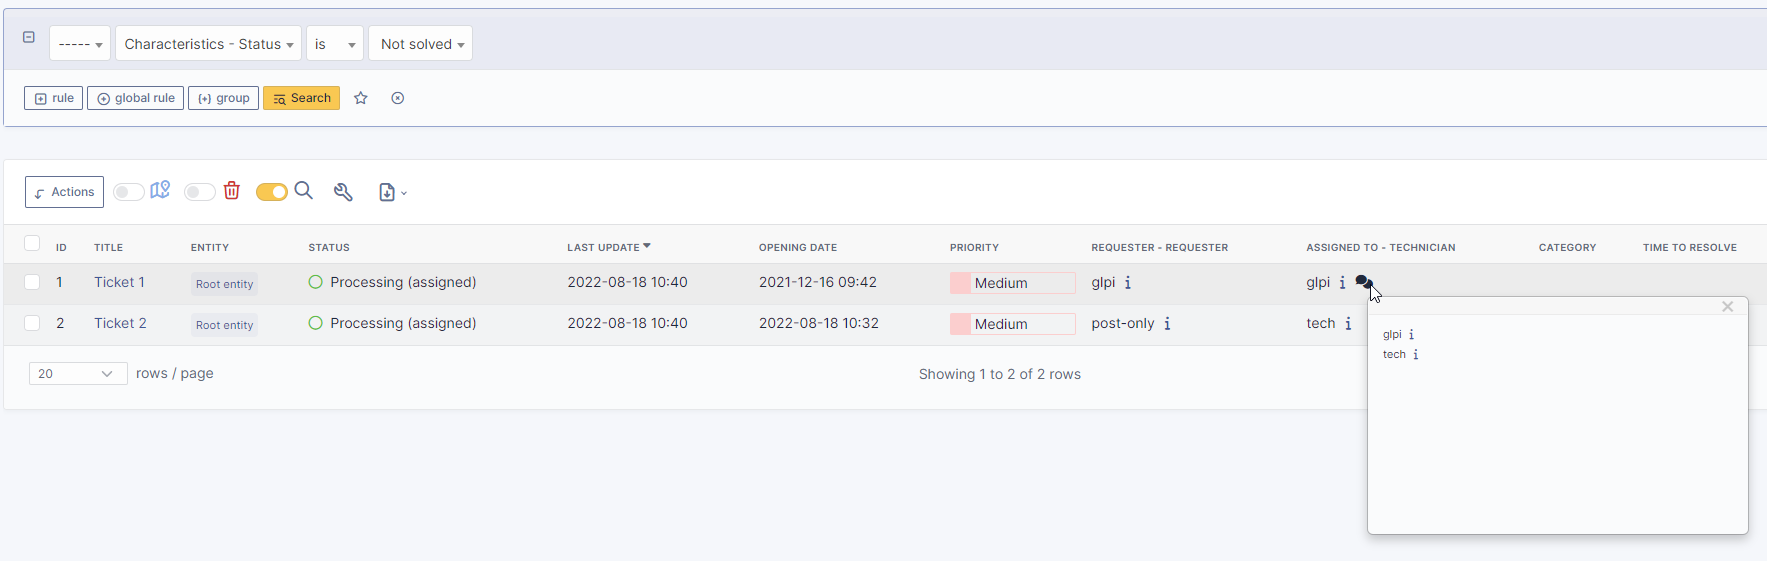
Task: Click glpi info icon inside popup
Action: point(1411,334)
